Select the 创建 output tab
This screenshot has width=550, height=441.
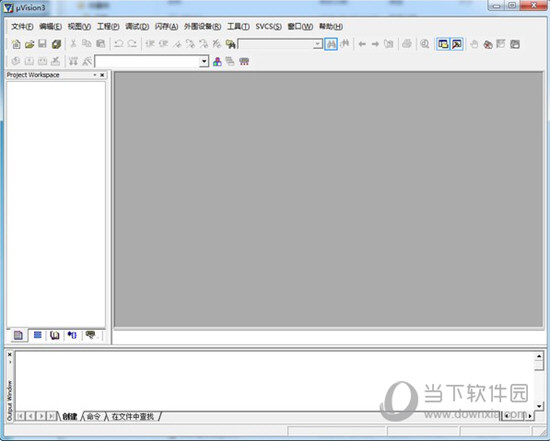click(69, 416)
